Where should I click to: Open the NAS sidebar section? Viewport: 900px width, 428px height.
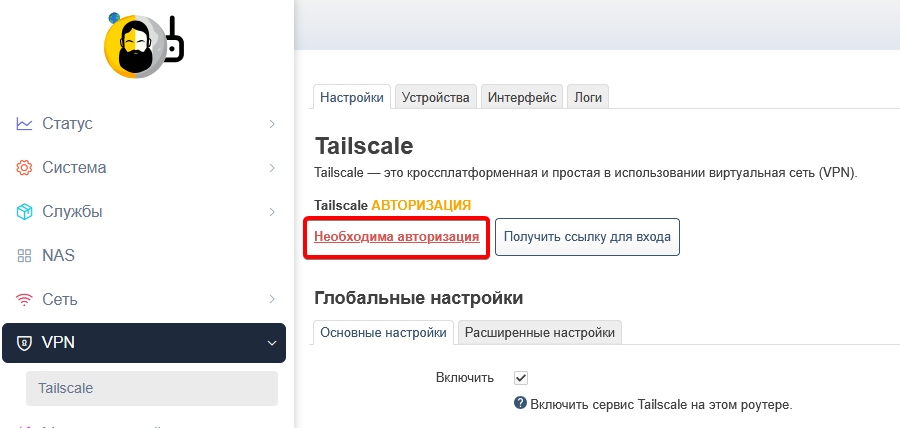click(144, 255)
